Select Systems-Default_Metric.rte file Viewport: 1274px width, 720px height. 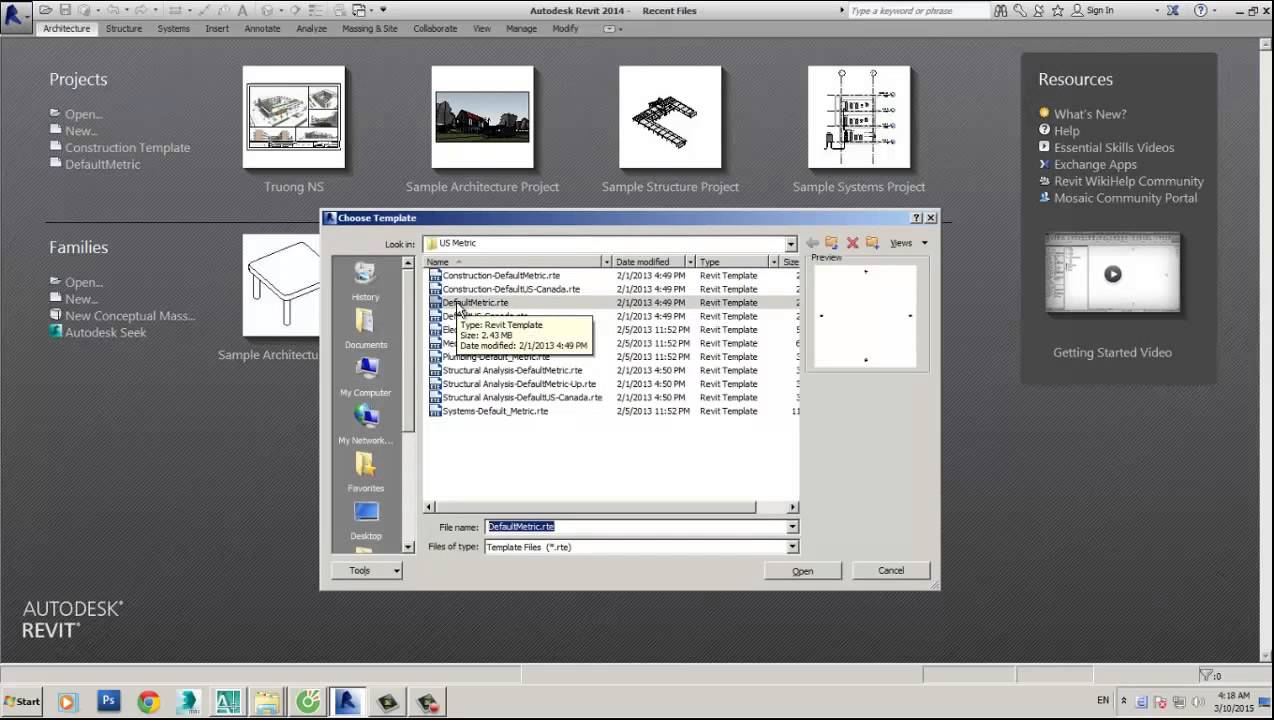pyautogui.click(x=495, y=411)
